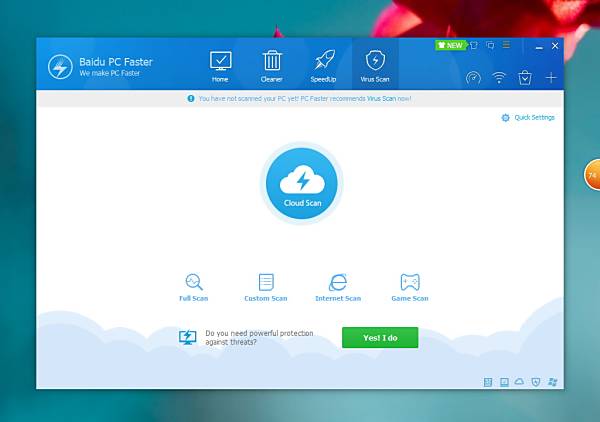Click the Windows flag status icon
The height and width of the screenshot is (422, 600).
[553, 382]
